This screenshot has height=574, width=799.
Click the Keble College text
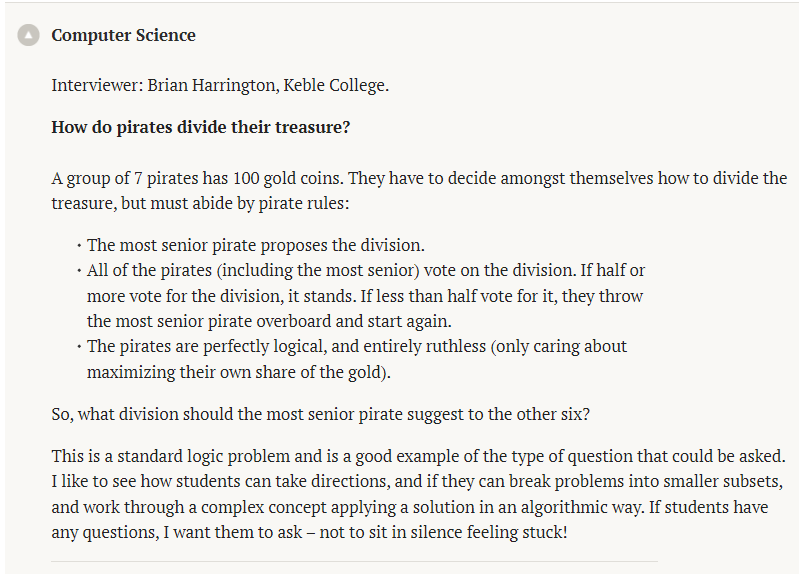pyautogui.click(x=336, y=85)
